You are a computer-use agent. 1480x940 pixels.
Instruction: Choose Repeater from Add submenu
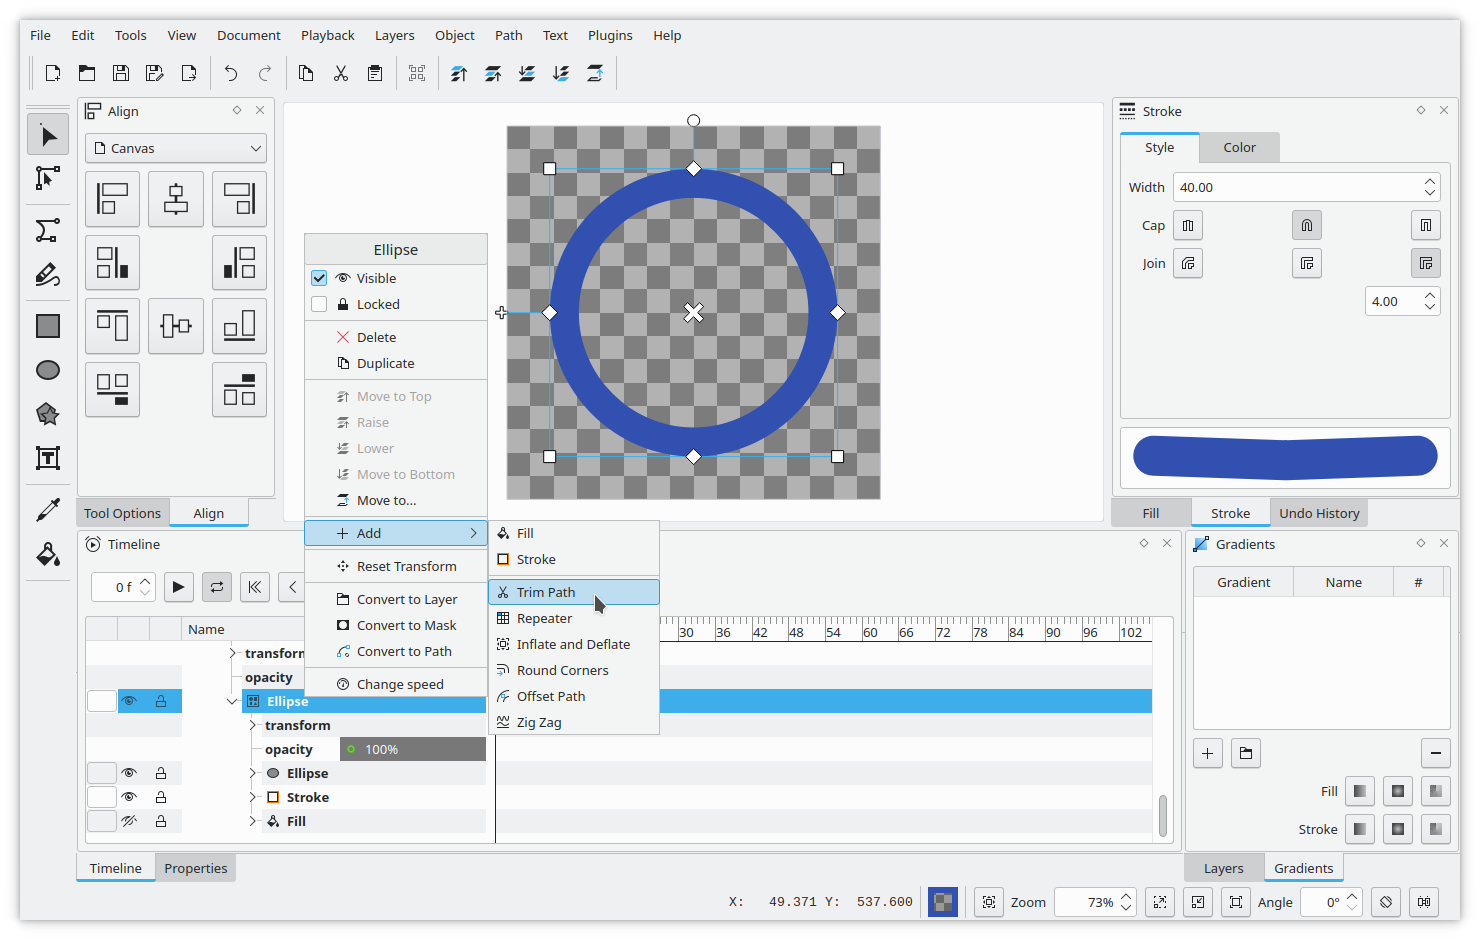[x=574, y=618]
